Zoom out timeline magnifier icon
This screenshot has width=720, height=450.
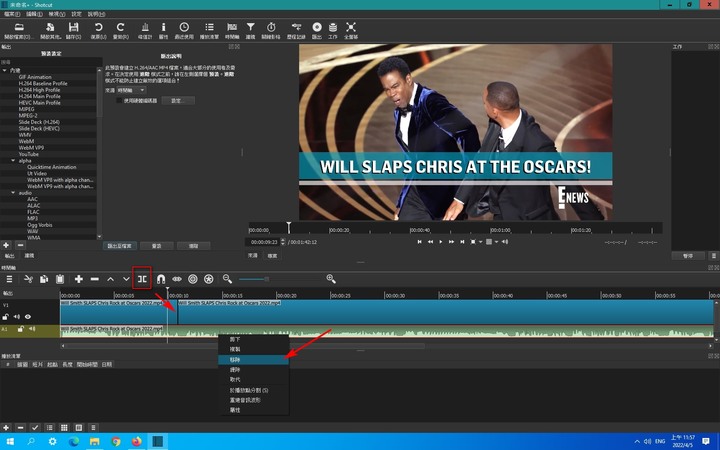pos(227,279)
